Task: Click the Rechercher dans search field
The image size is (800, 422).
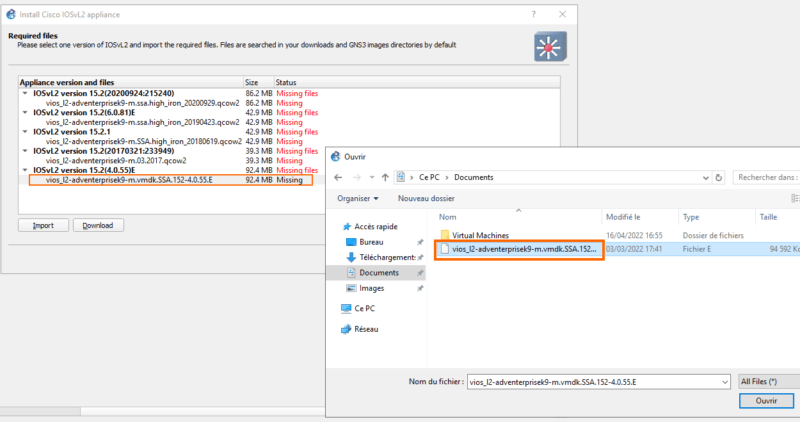Action: (766, 178)
